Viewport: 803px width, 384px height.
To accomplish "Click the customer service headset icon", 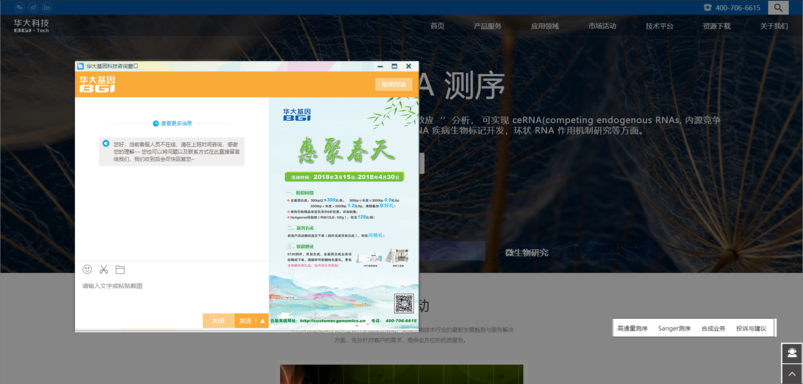I will pos(792,353).
